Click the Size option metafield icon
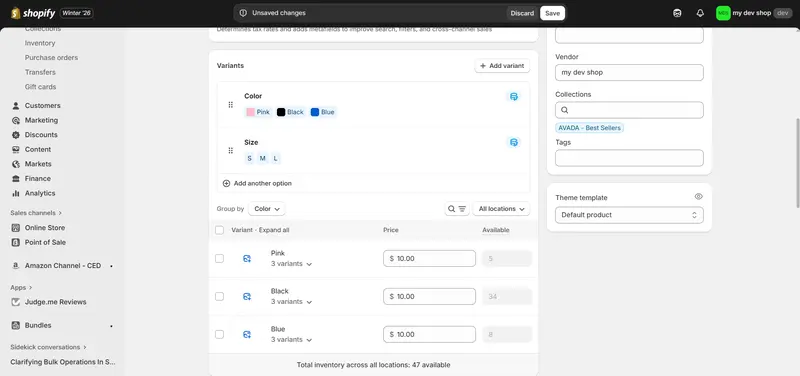 click(x=514, y=142)
